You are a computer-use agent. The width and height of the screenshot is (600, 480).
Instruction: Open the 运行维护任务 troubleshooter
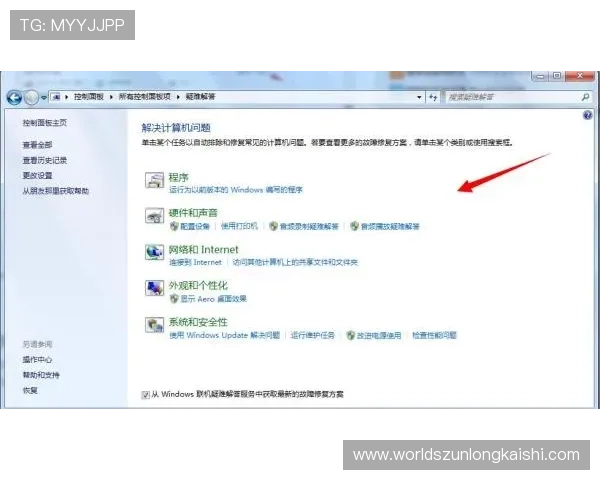pyautogui.click(x=313, y=335)
